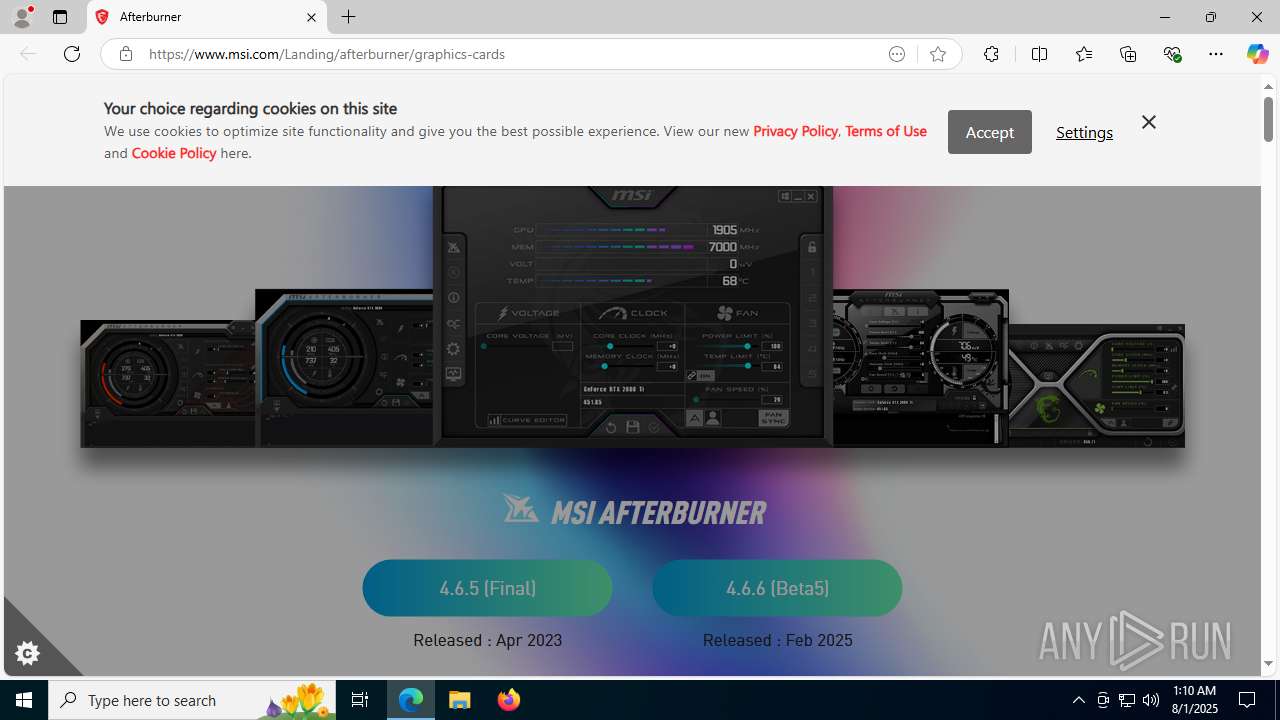The height and width of the screenshot is (720, 1280).
Task: Open the notification center
Action: pyautogui.click(x=1248, y=700)
